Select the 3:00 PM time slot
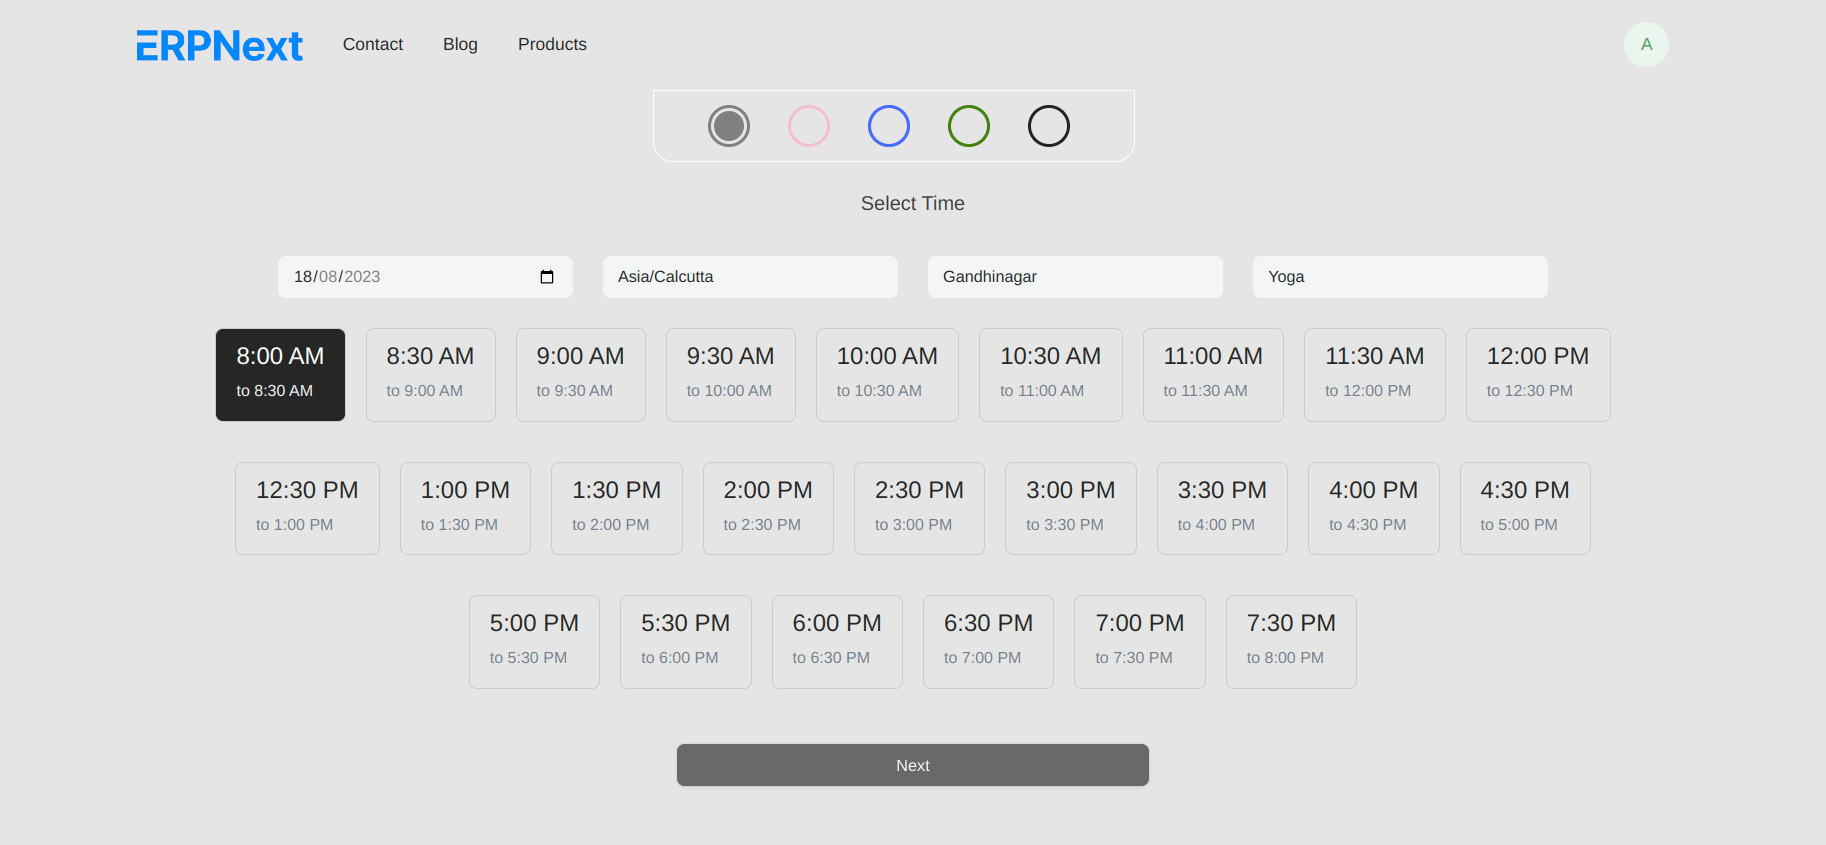Image resolution: width=1826 pixels, height=845 pixels. (x=1071, y=508)
